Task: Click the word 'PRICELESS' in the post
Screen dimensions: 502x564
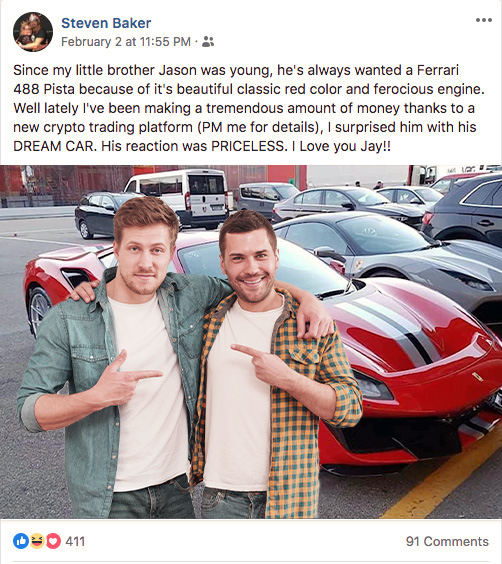Action: 248,146
